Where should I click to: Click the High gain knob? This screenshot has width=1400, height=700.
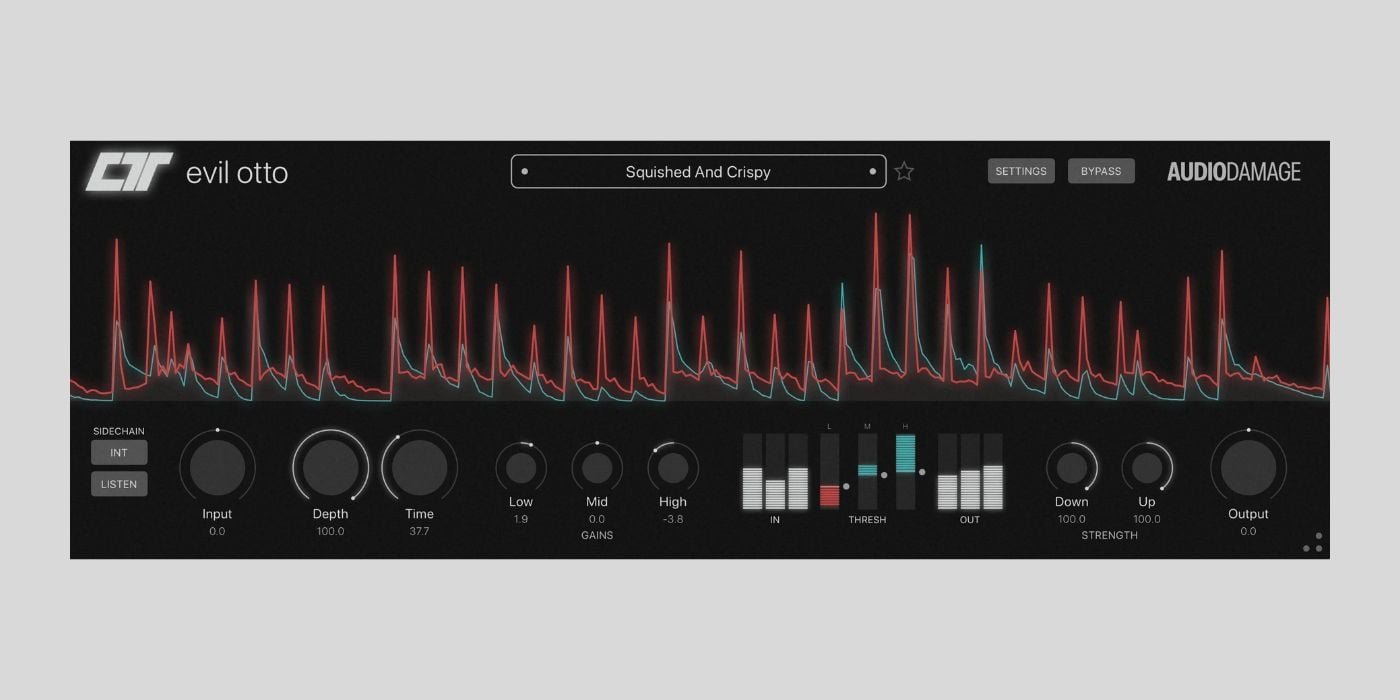coord(673,467)
